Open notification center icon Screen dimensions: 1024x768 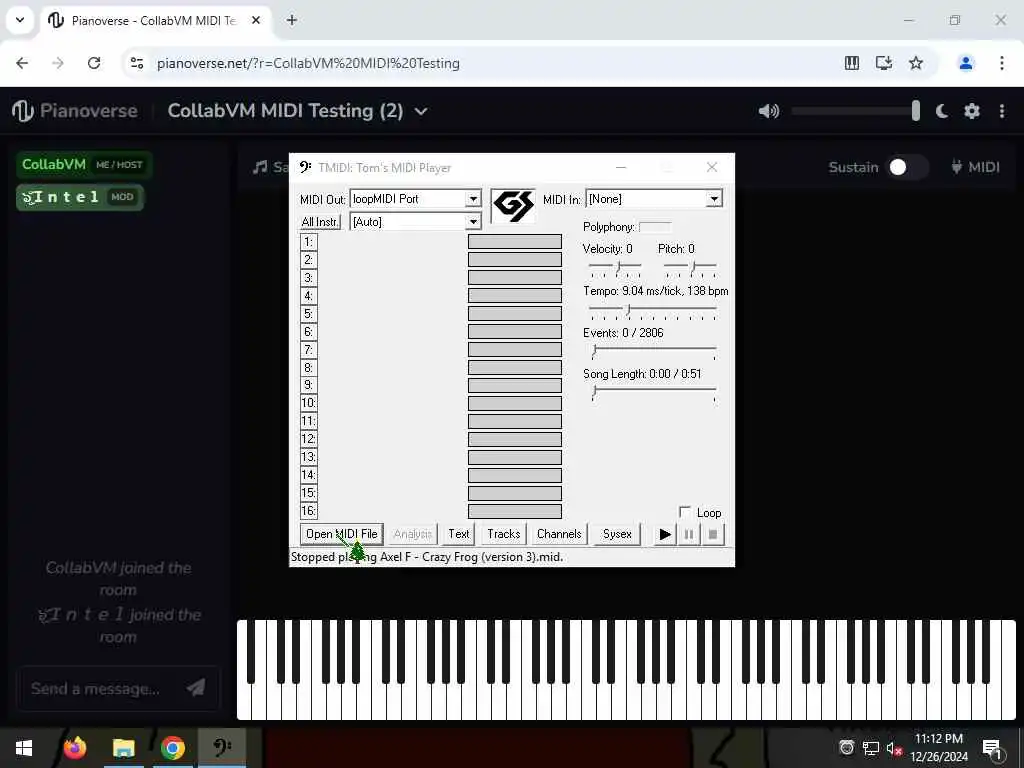(x=992, y=748)
